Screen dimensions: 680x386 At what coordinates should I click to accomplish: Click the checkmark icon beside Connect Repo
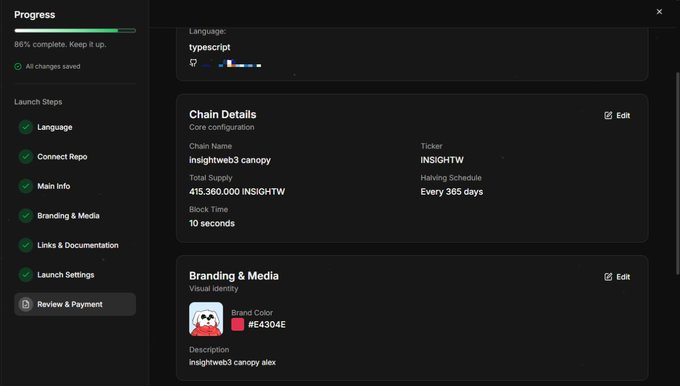pos(26,157)
